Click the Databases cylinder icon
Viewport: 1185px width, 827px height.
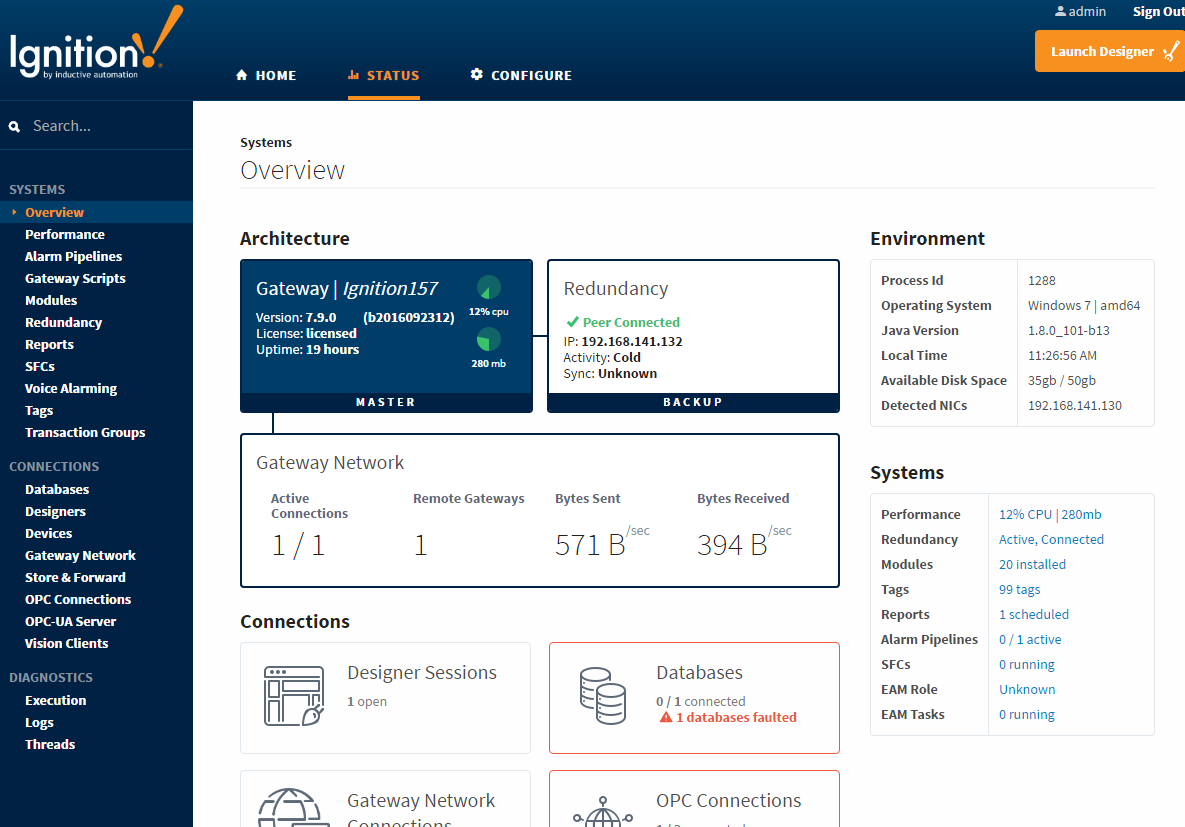tap(602, 695)
